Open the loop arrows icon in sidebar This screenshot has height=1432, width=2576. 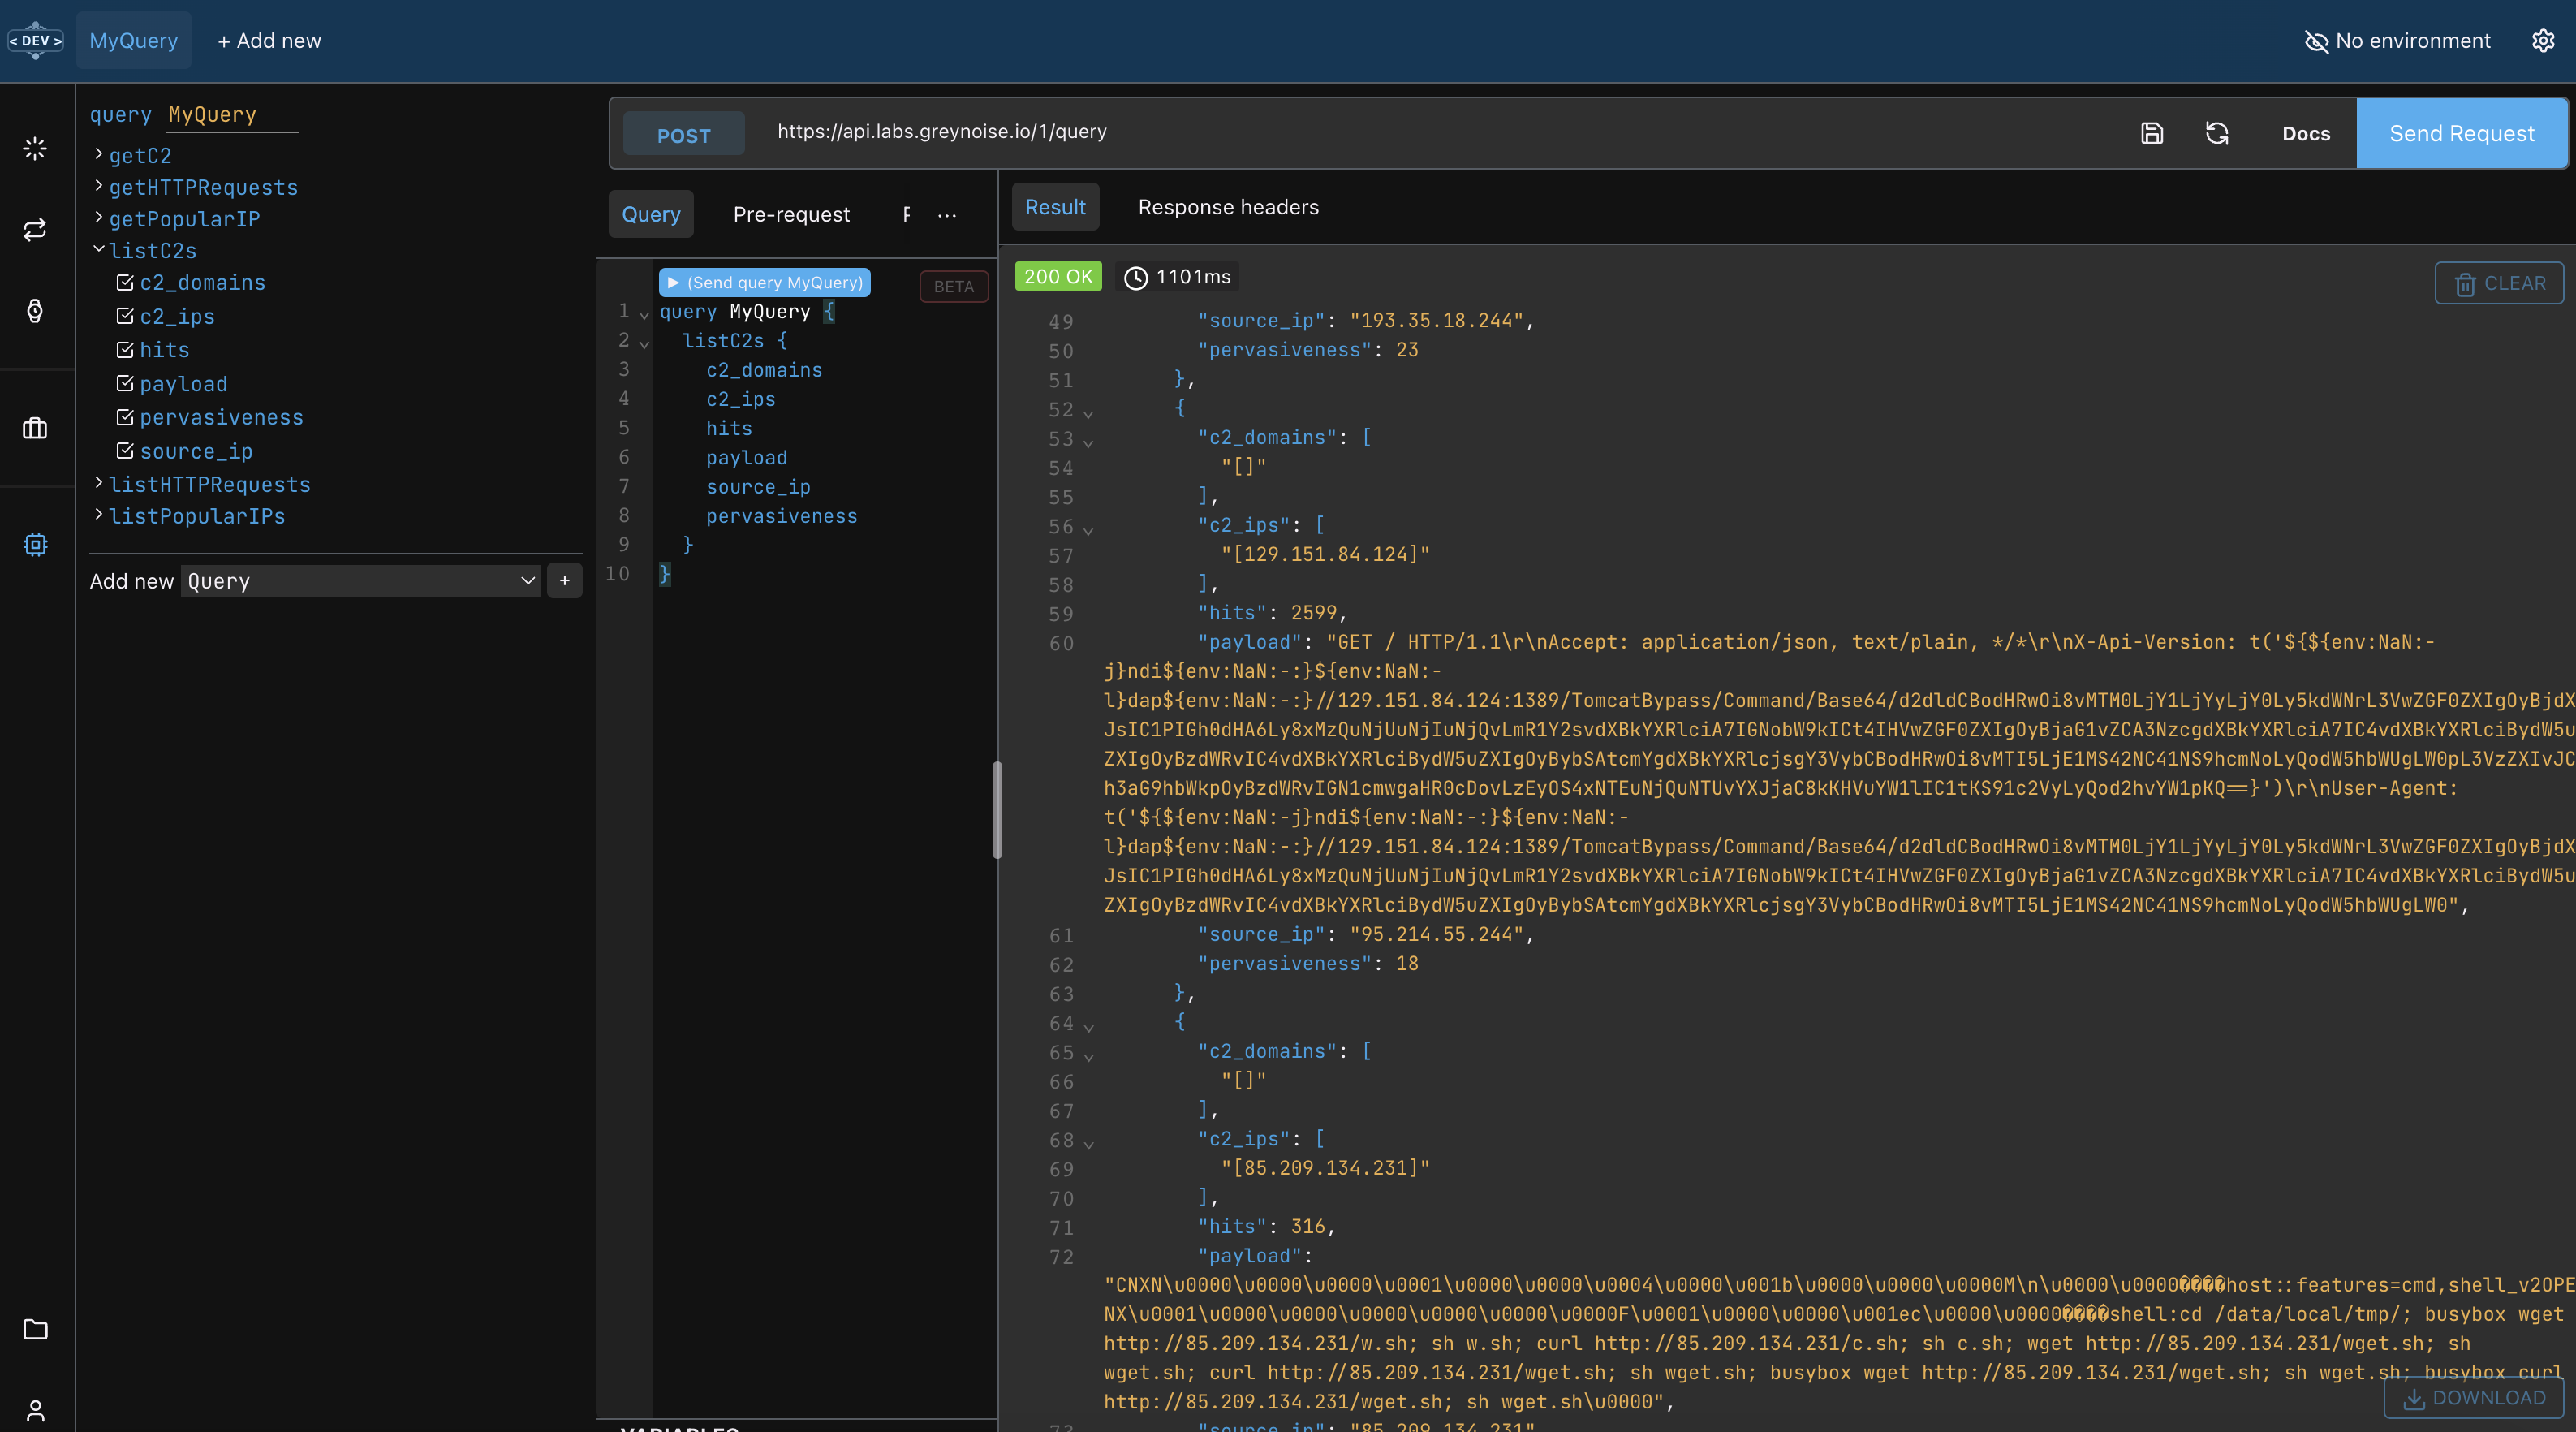coord(35,230)
